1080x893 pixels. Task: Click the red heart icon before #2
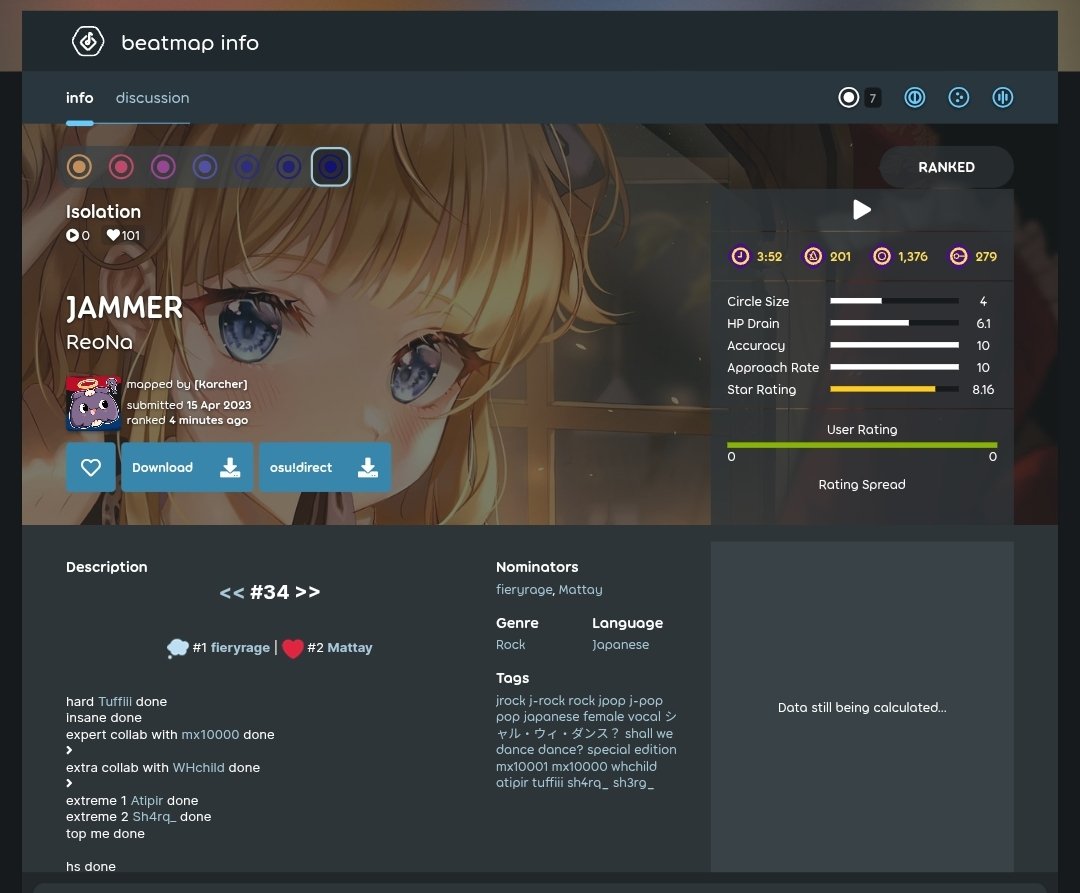[x=293, y=649]
